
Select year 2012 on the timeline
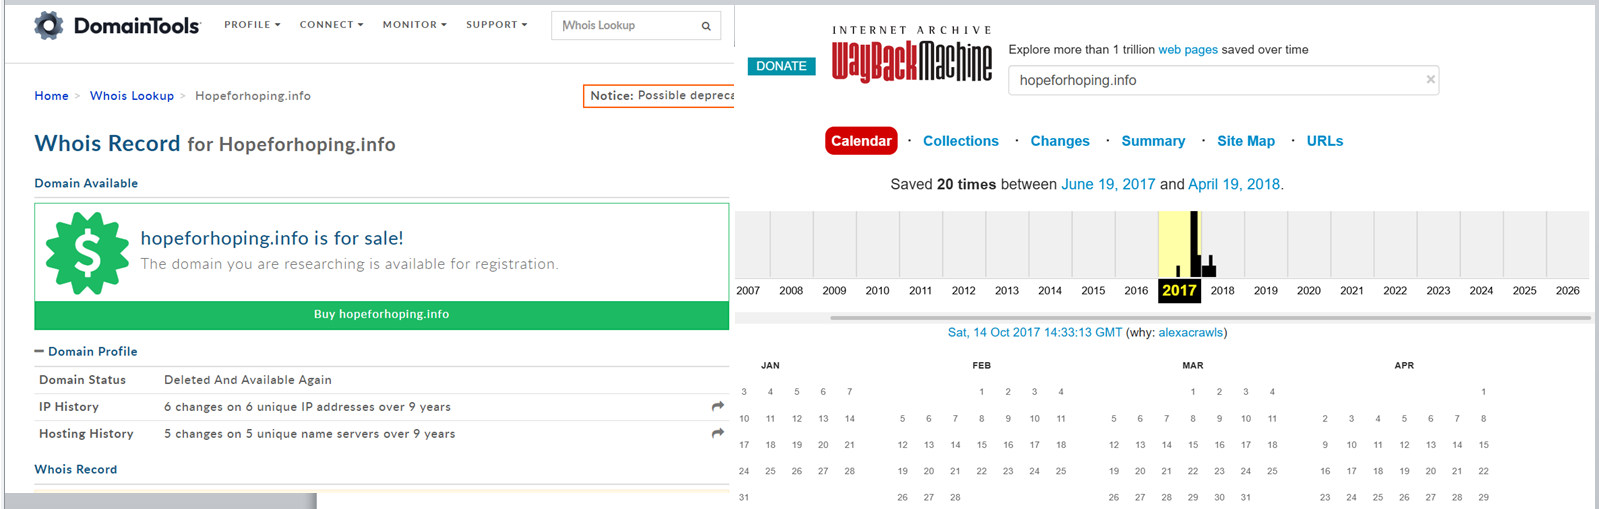(963, 290)
